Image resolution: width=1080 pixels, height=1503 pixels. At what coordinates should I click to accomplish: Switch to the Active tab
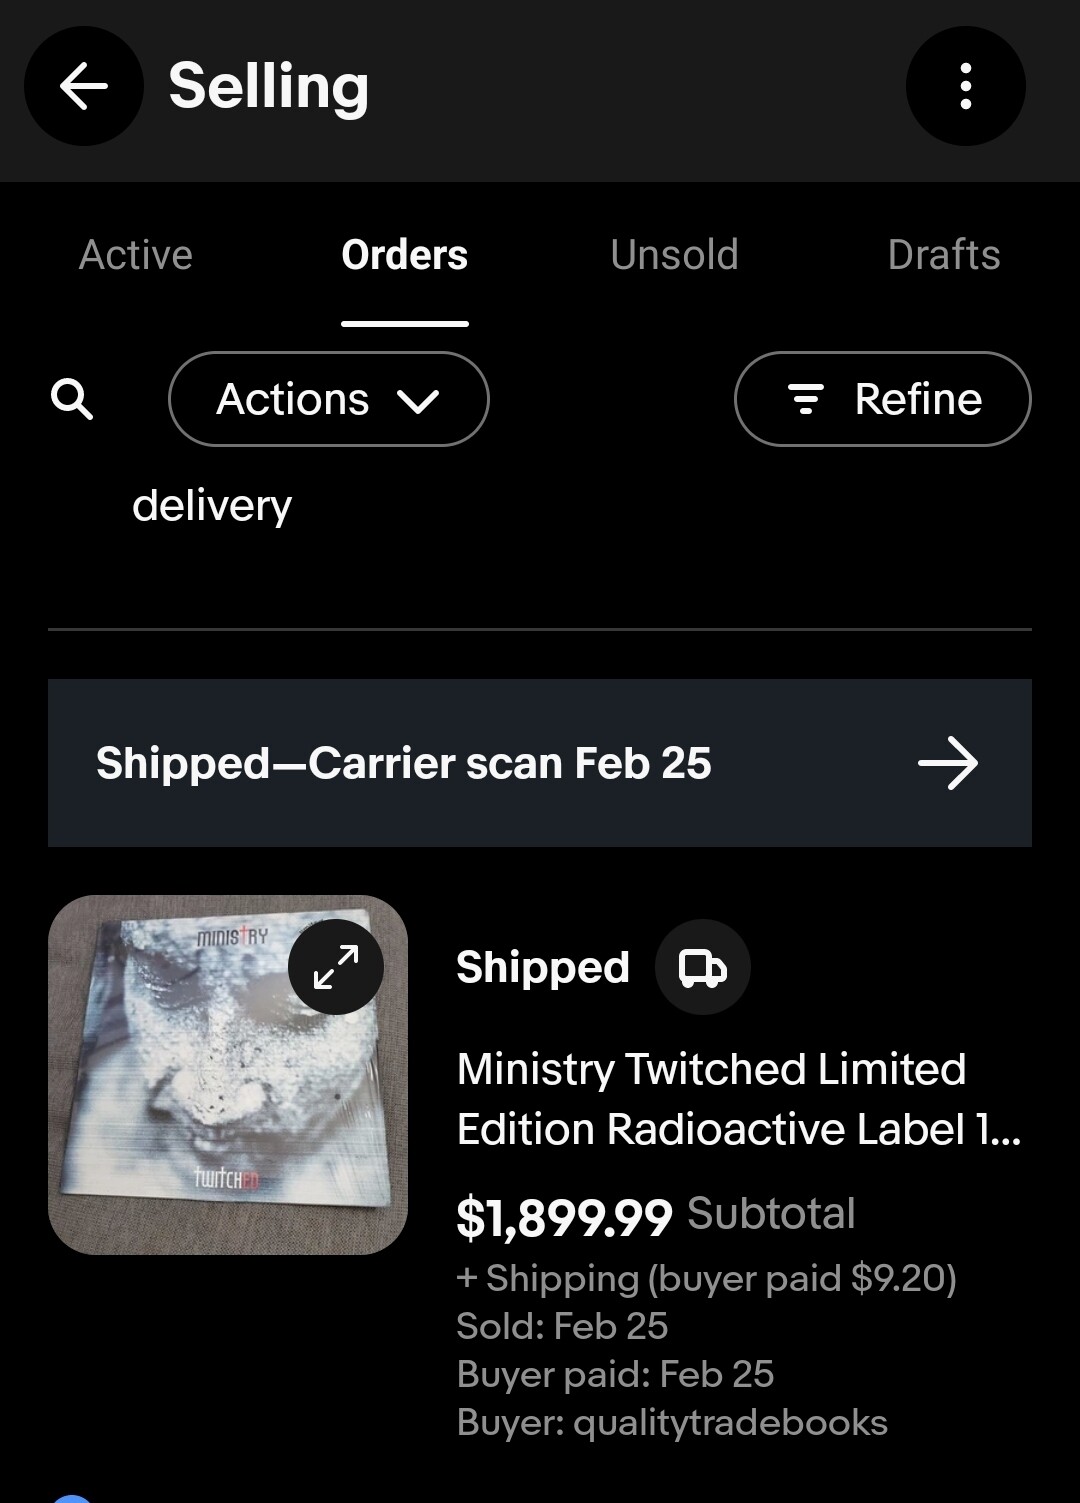coord(136,255)
